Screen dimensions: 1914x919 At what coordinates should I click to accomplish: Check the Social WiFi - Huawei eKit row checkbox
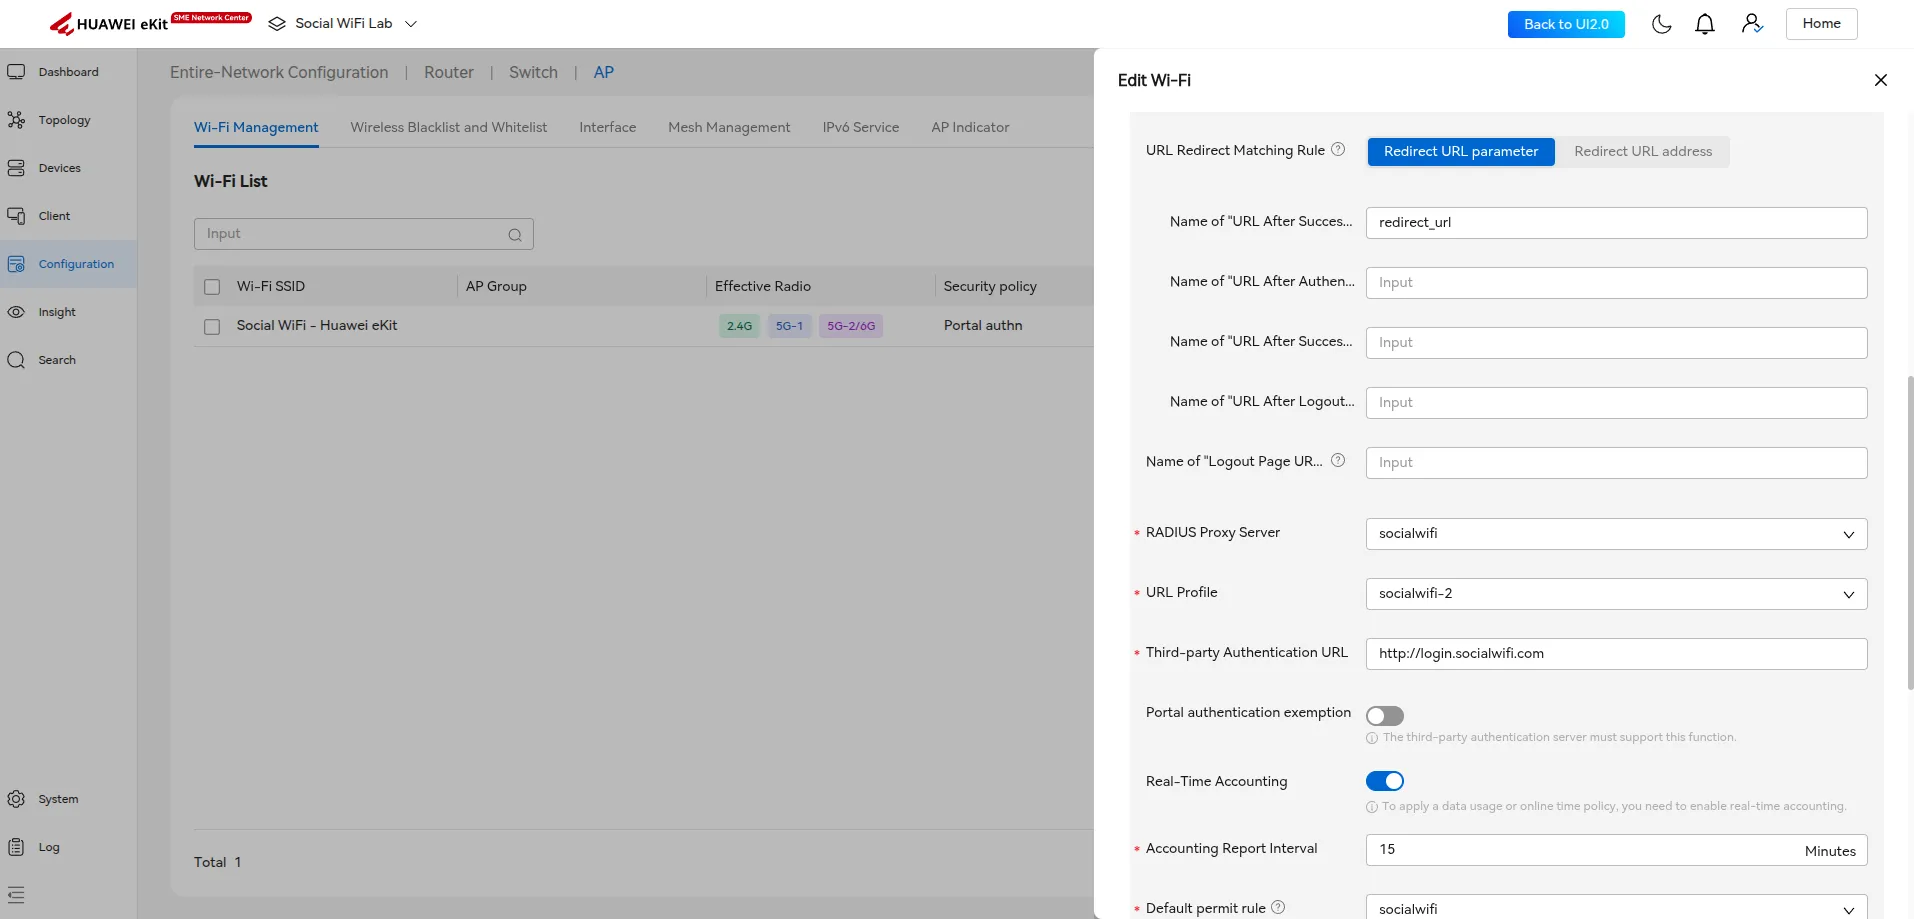click(x=212, y=327)
